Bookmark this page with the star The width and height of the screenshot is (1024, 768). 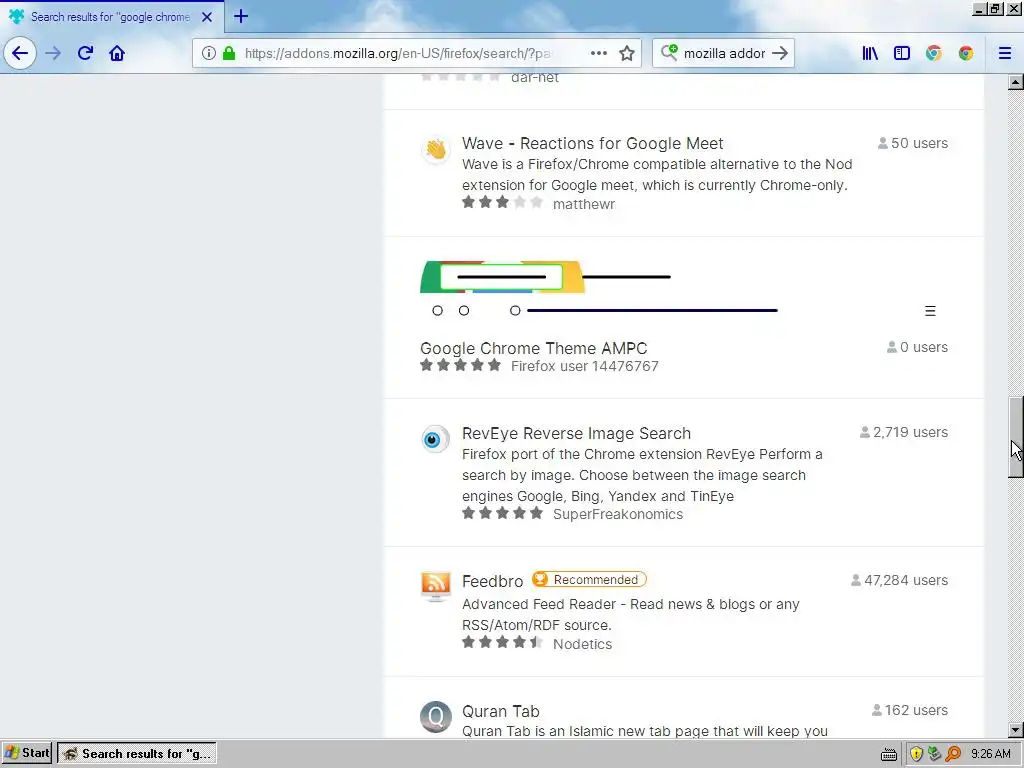point(627,53)
